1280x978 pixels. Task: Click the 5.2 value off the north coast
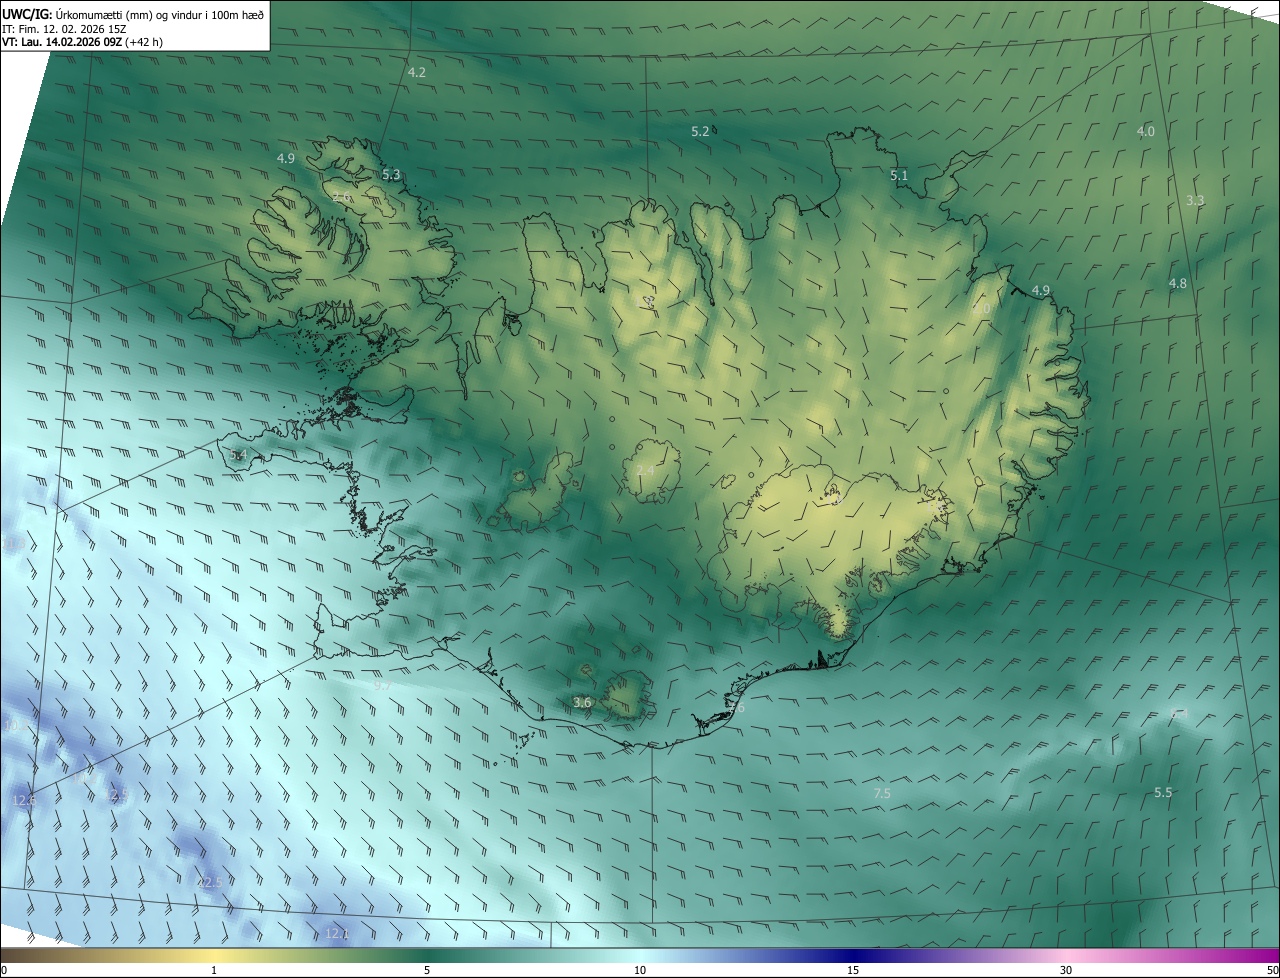click(700, 132)
